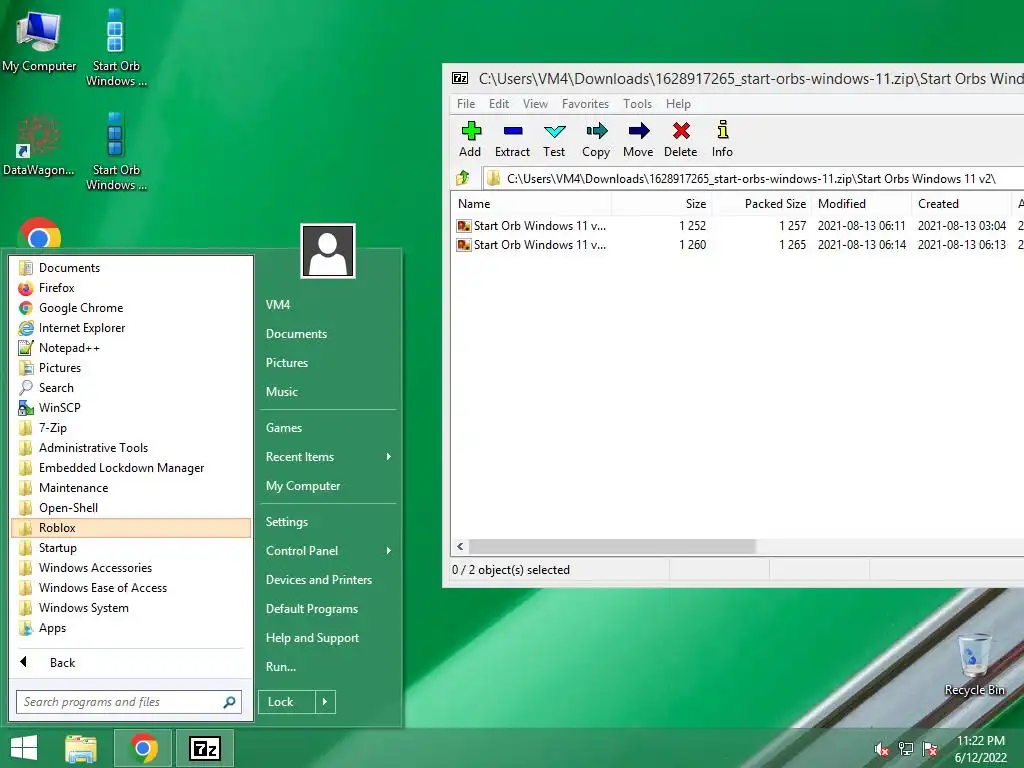
Task: Expand the Windows Ease of Access folder
Action: click(x=131, y=588)
